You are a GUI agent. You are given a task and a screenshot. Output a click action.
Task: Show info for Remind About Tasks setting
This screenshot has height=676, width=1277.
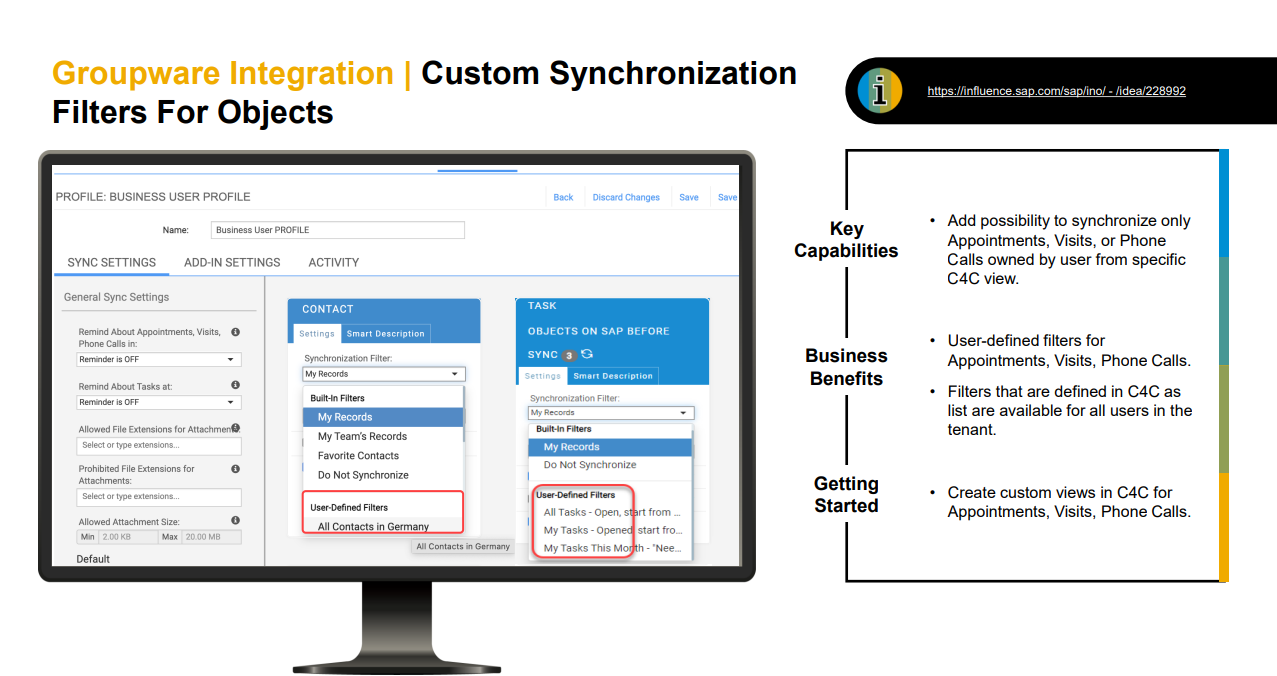pos(235,384)
